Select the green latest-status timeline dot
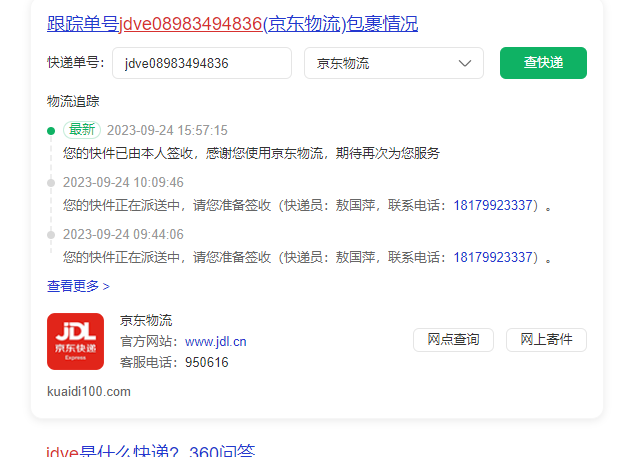The width and height of the screenshot is (643, 457). coord(51,130)
